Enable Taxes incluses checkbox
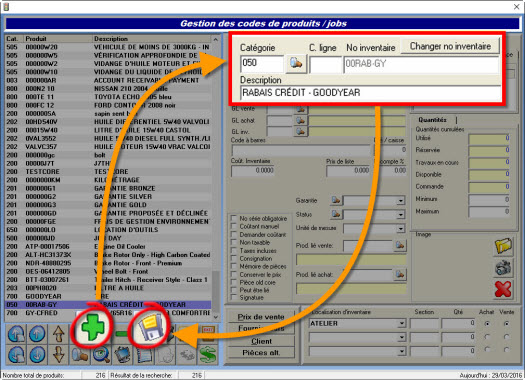525x380 pixels. click(234, 250)
